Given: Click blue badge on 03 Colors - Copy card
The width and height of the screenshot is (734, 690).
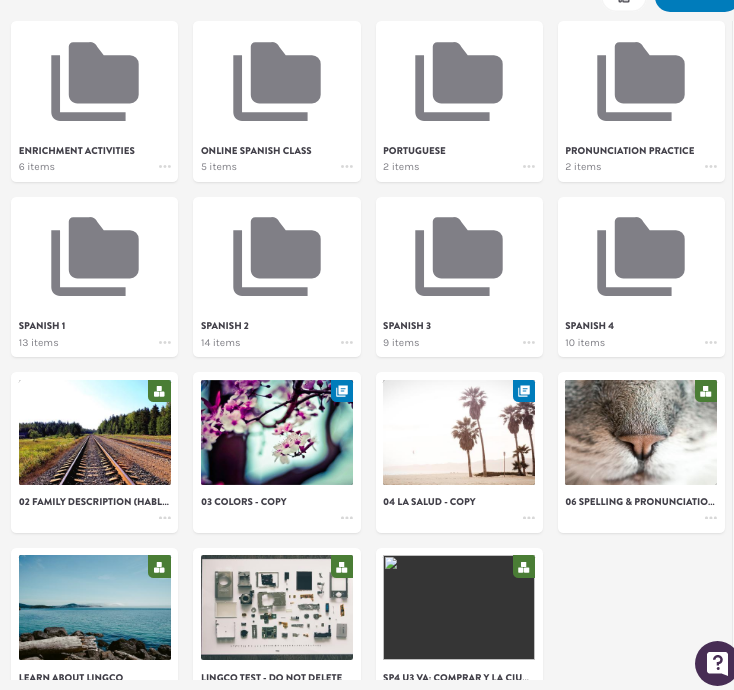Looking at the screenshot, I should point(342,391).
